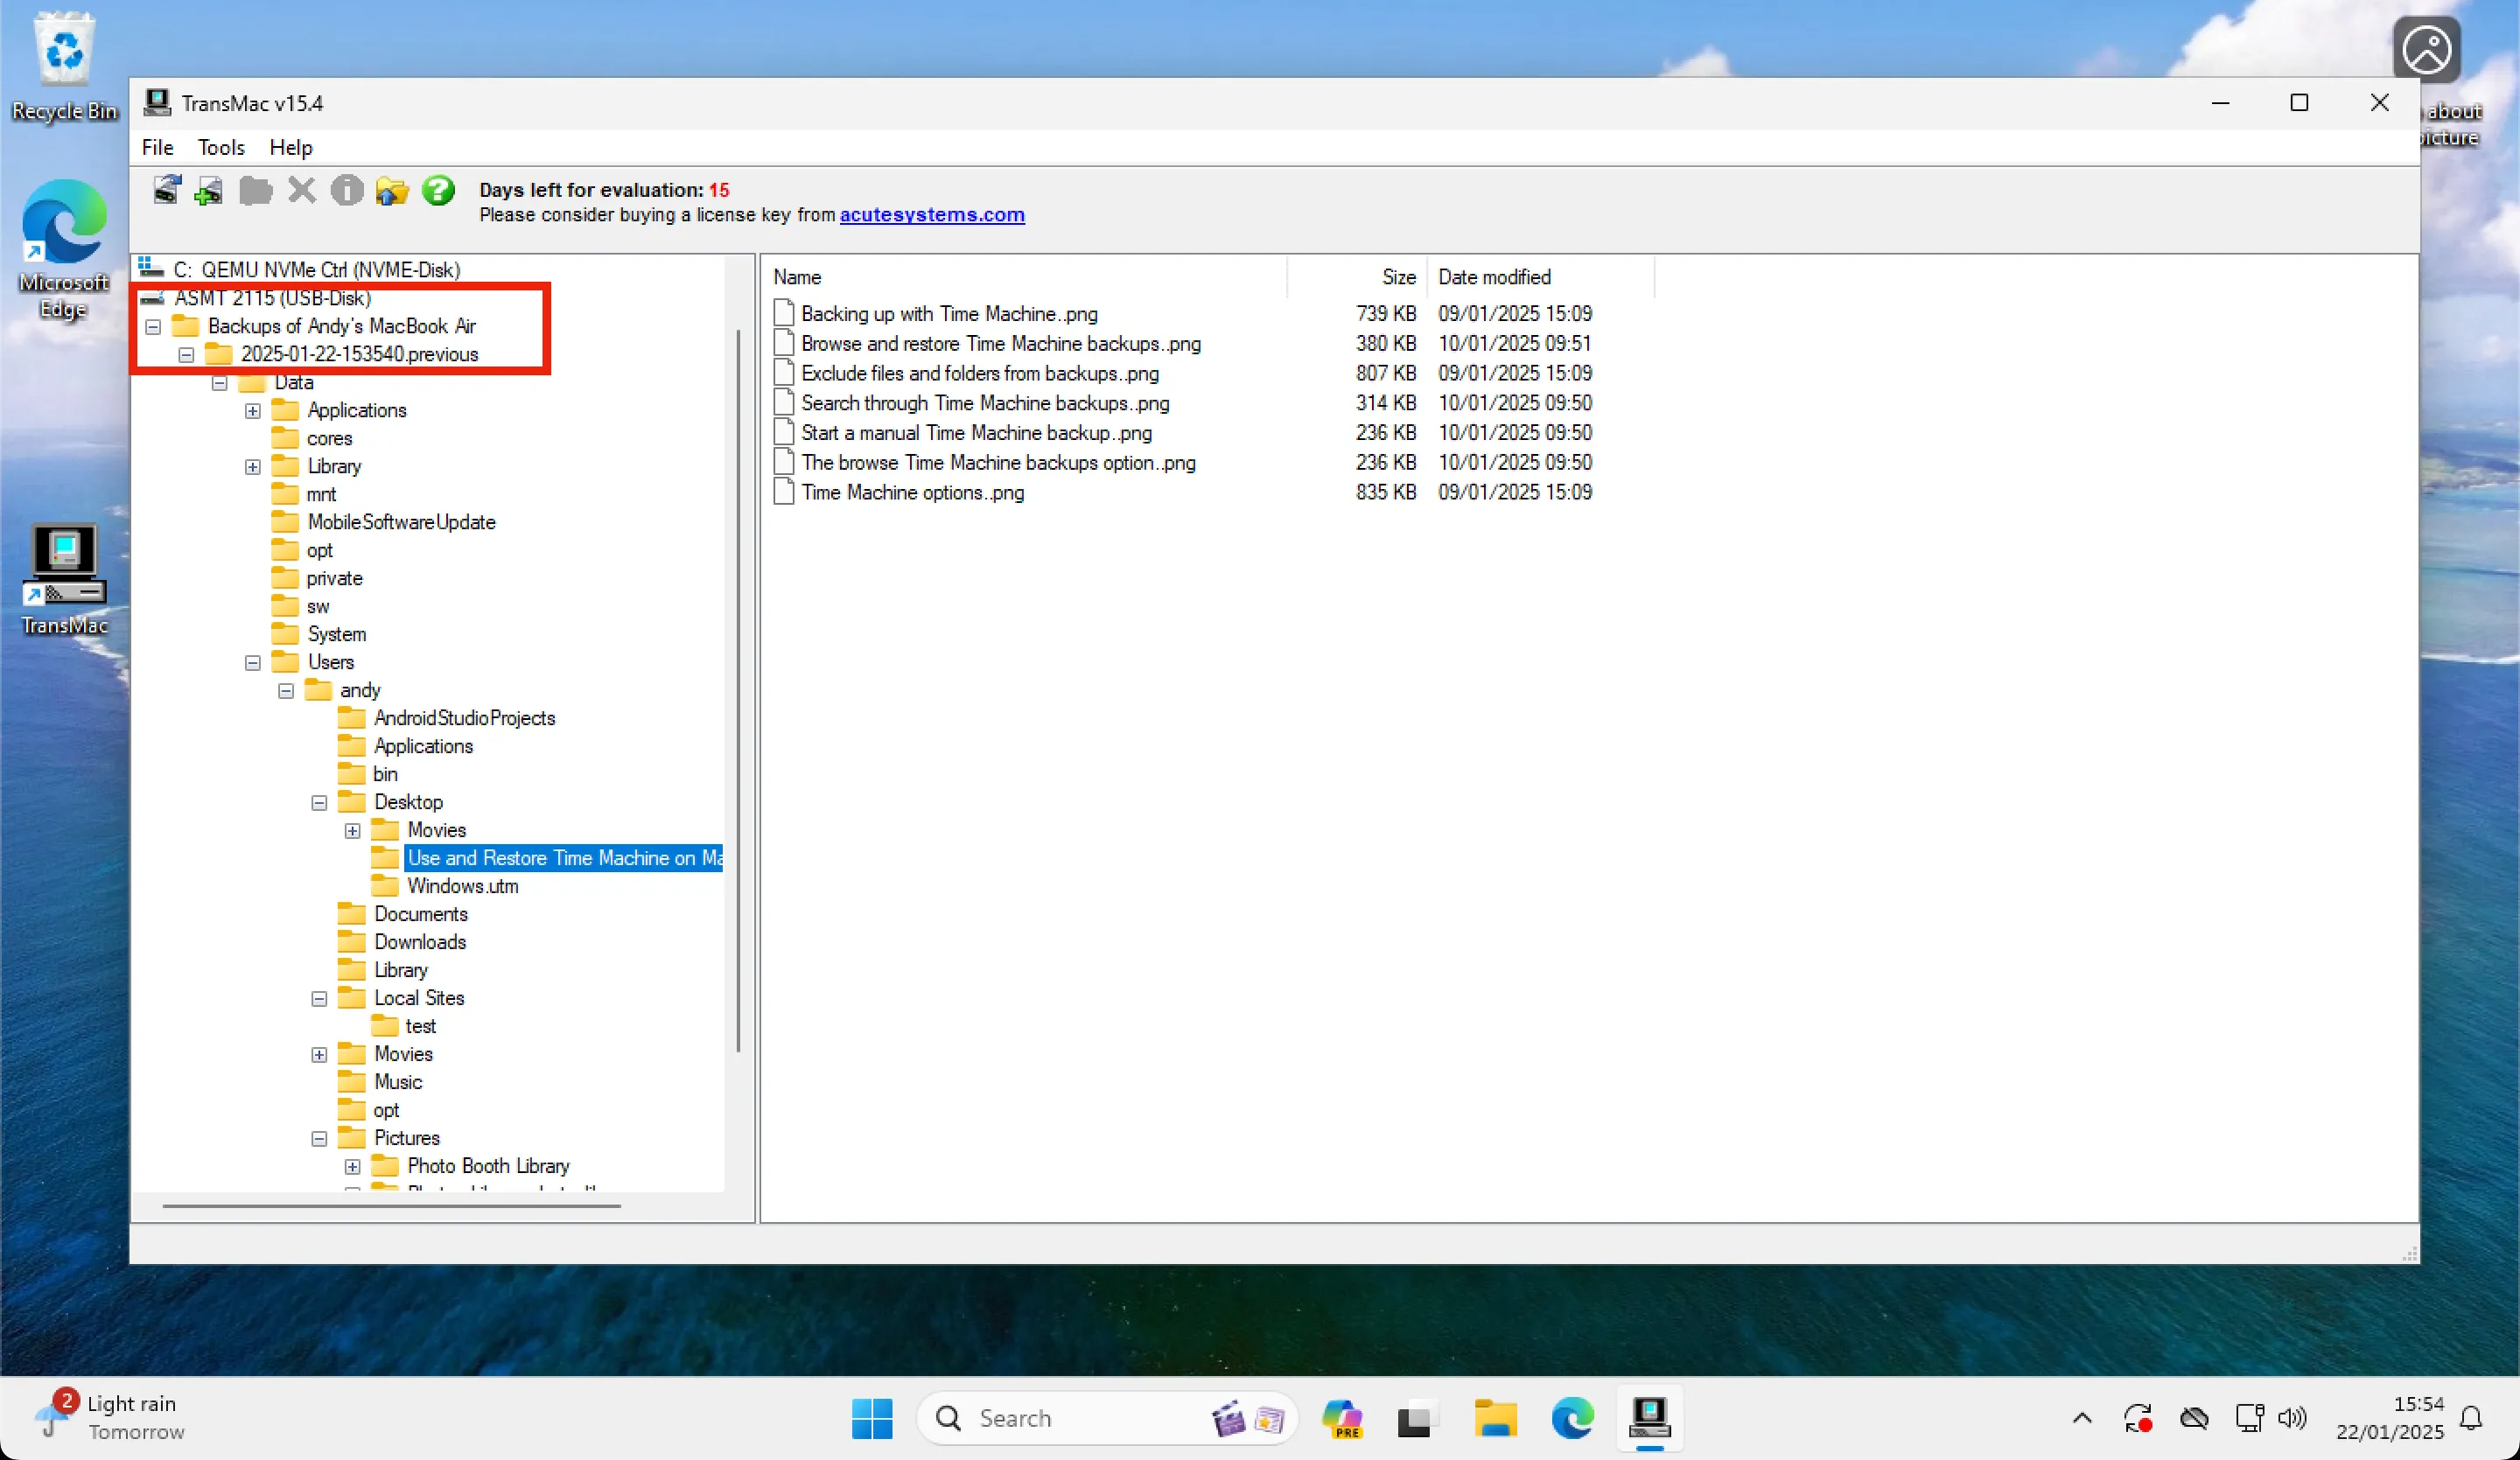
Task: Collapse the Local Sites folder node
Action: pyautogui.click(x=319, y=998)
